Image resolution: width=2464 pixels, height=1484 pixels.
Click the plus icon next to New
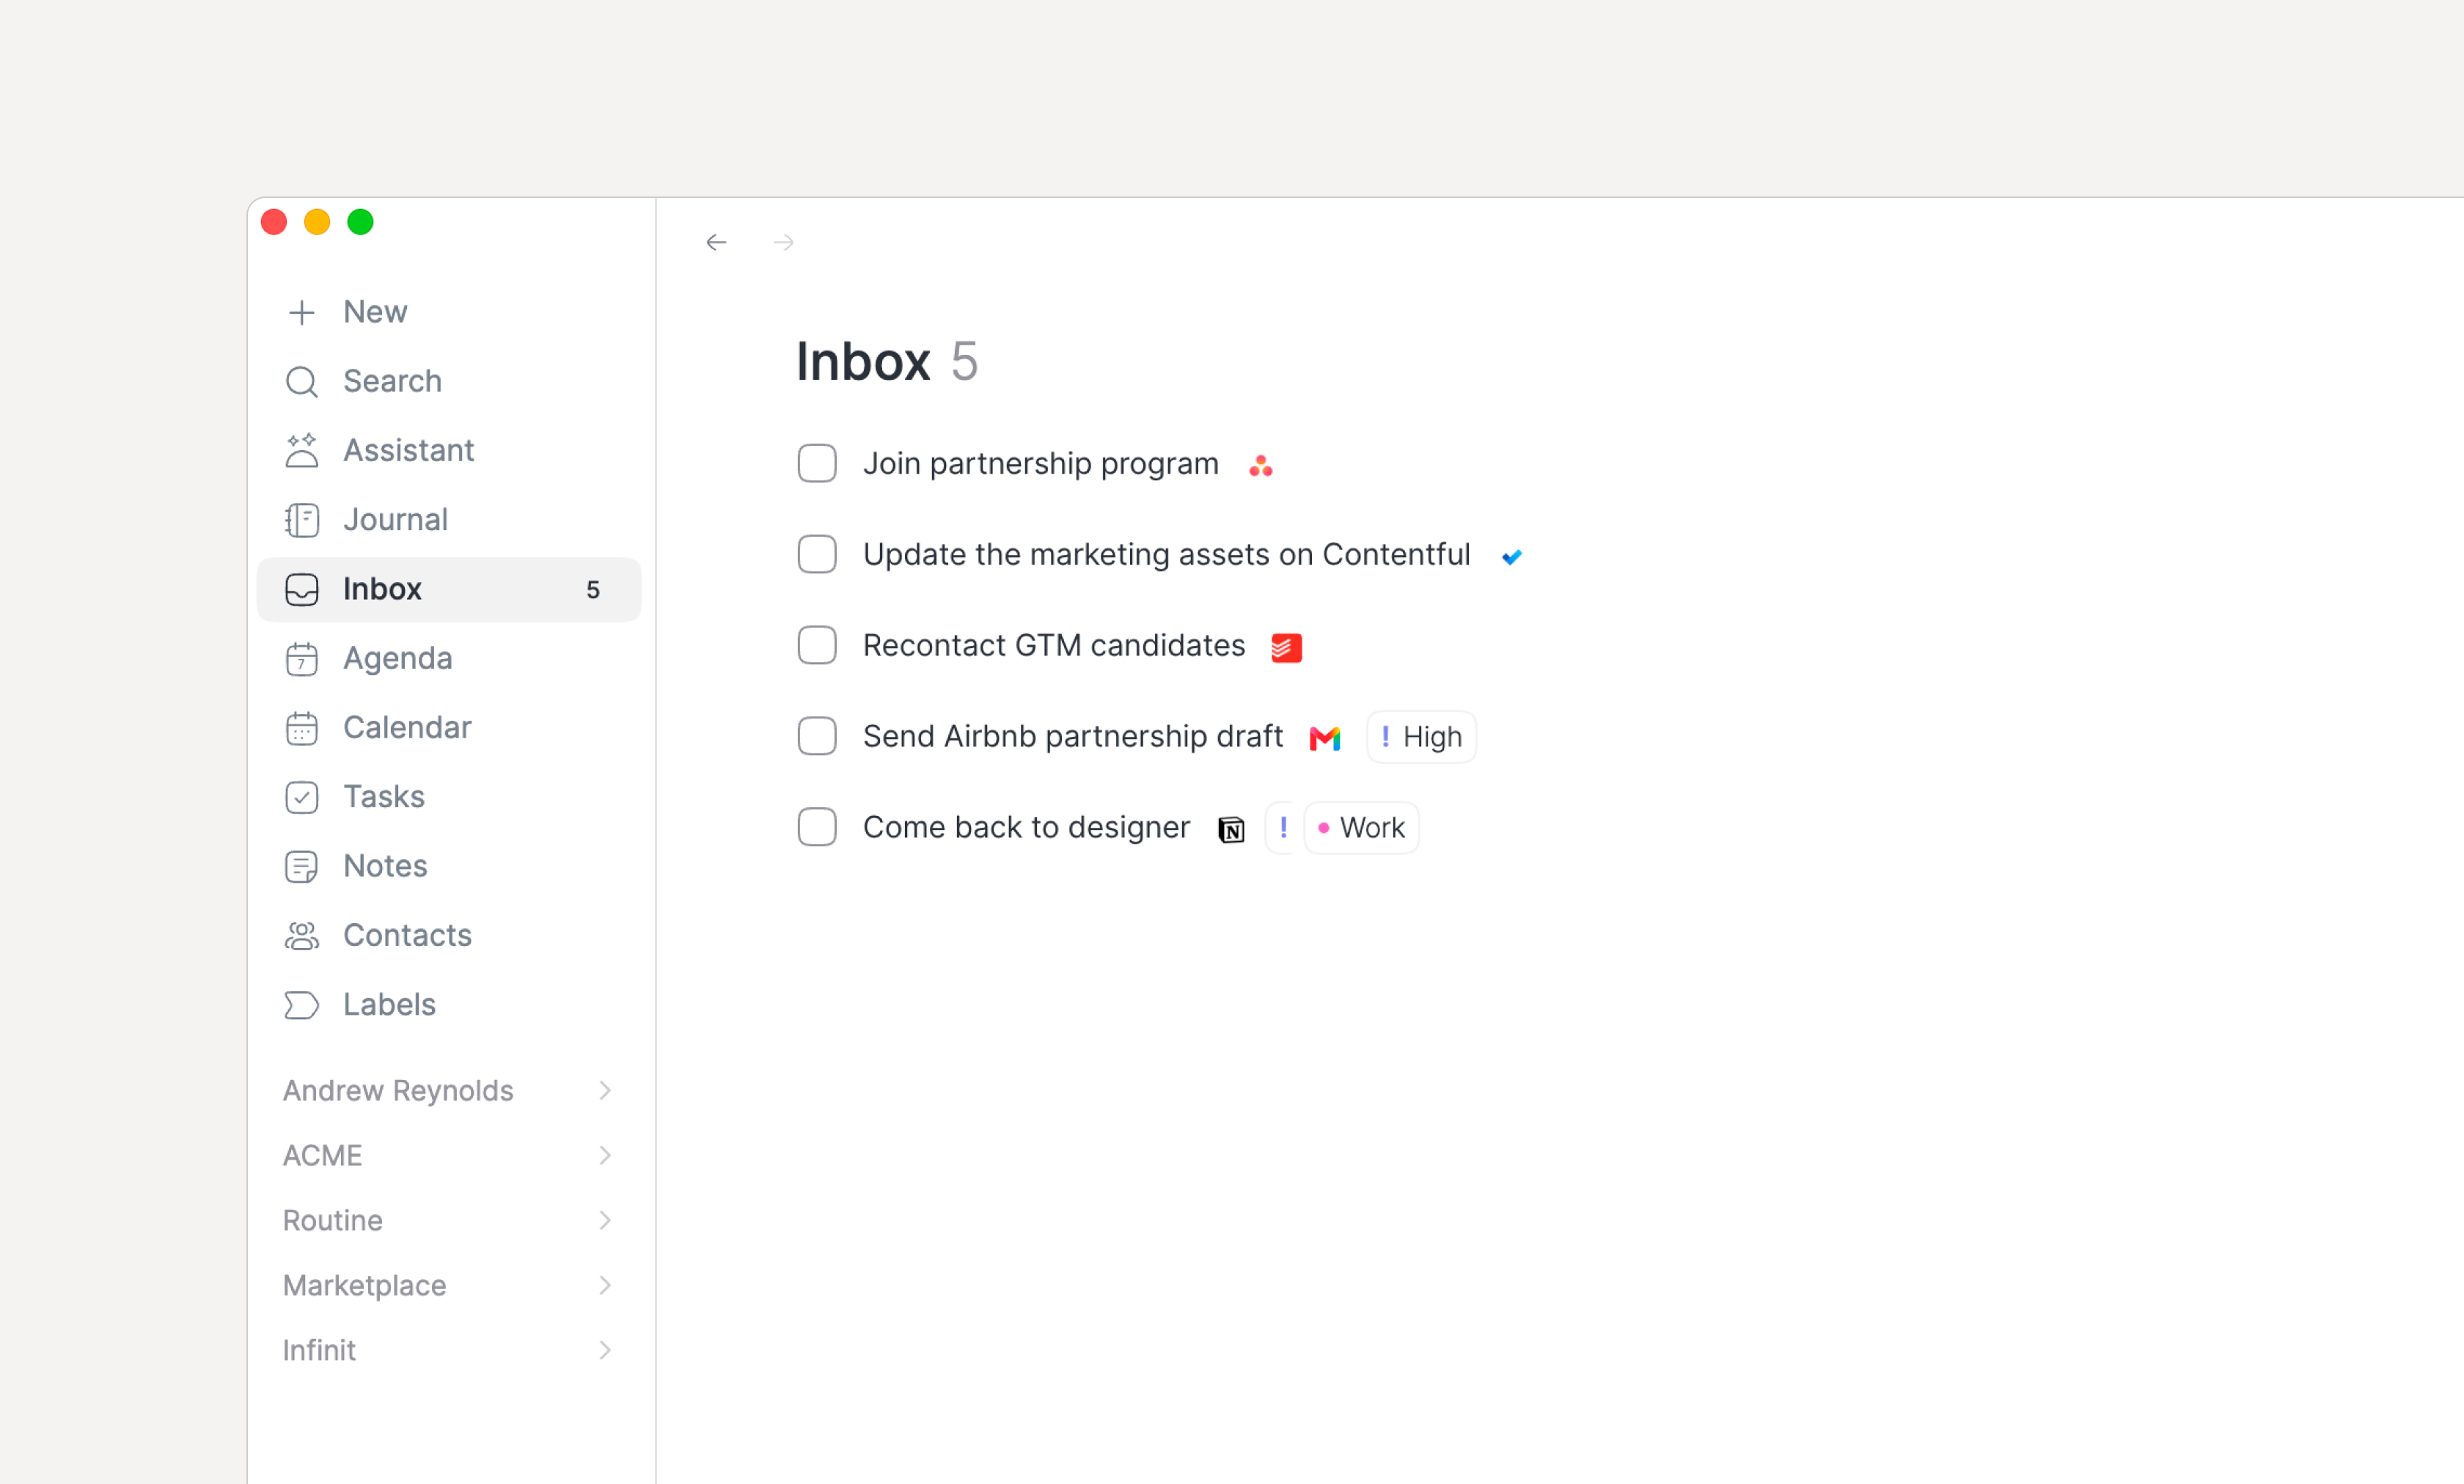(301, 312)
